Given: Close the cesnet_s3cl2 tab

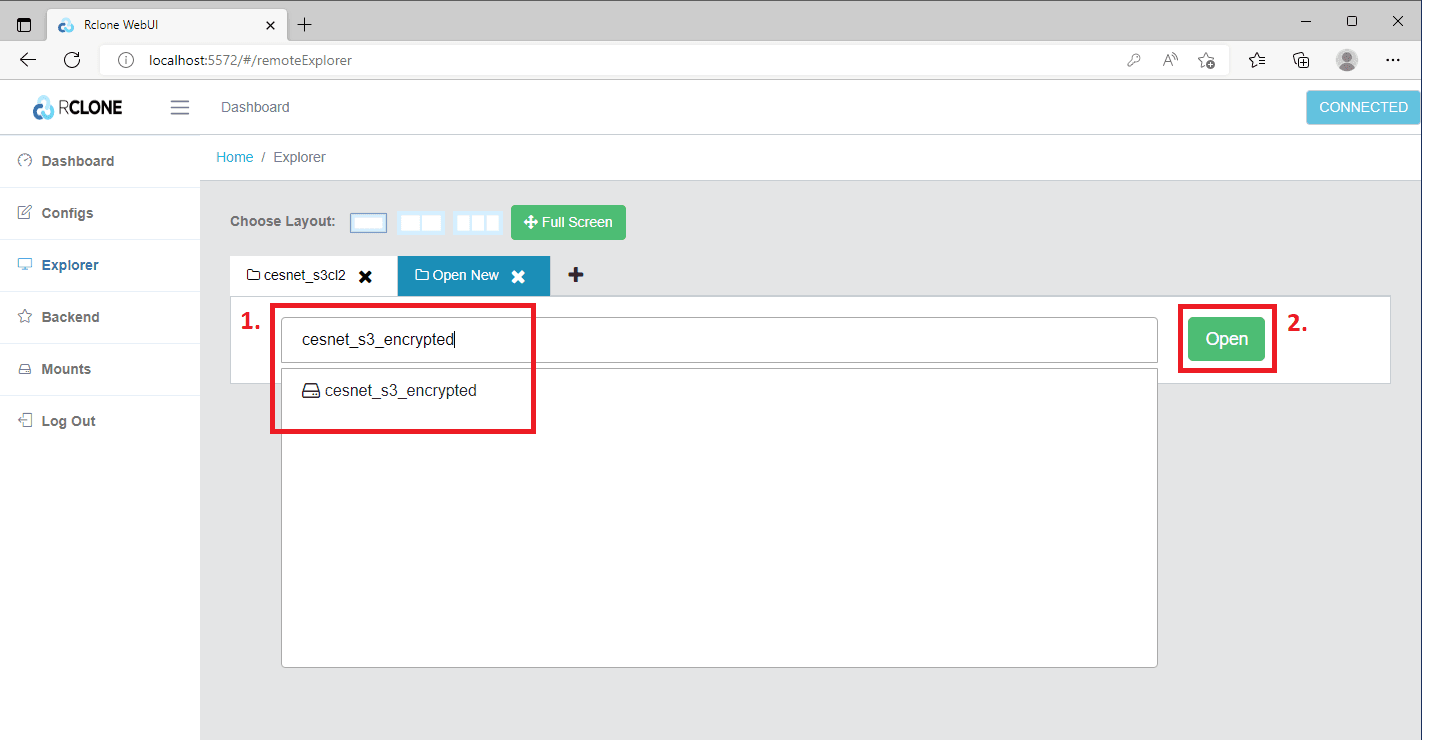Looking at the screenshot, I should [366, 276].
